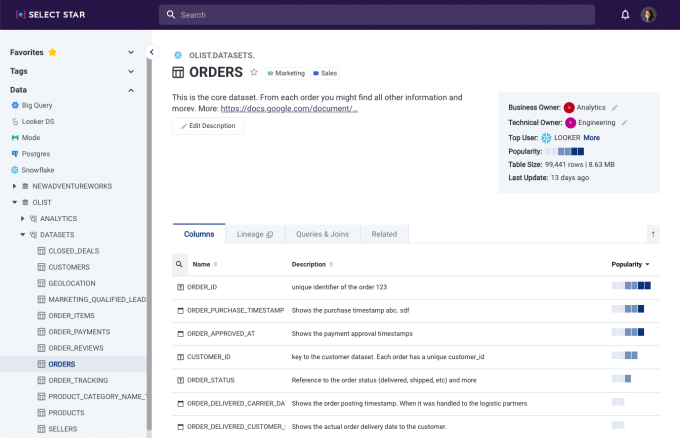680x438 pixels.
Task: Click the column search magnifier icon
Action: tap(179, 264)
